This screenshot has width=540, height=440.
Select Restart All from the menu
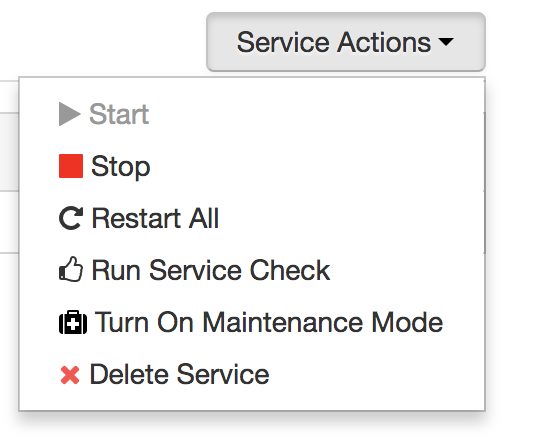pos(252,218)
